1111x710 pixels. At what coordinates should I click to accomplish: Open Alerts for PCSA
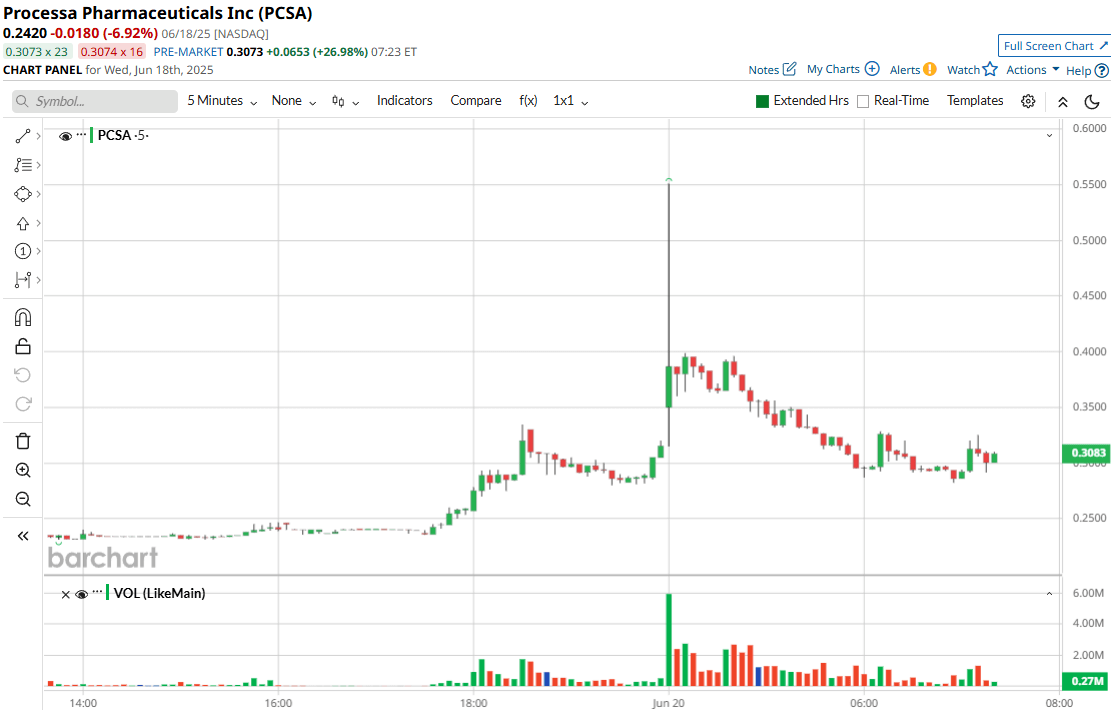tap(930, 69)
